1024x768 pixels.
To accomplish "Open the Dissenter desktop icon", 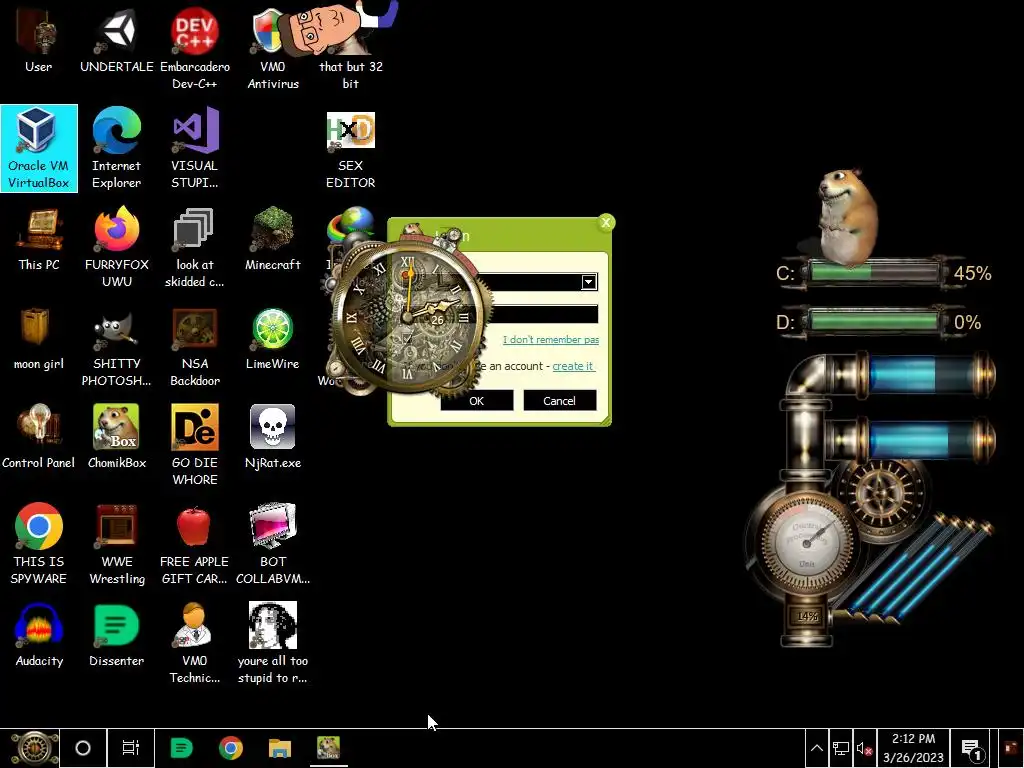I will pyautogui.click(x=116, y=635).
